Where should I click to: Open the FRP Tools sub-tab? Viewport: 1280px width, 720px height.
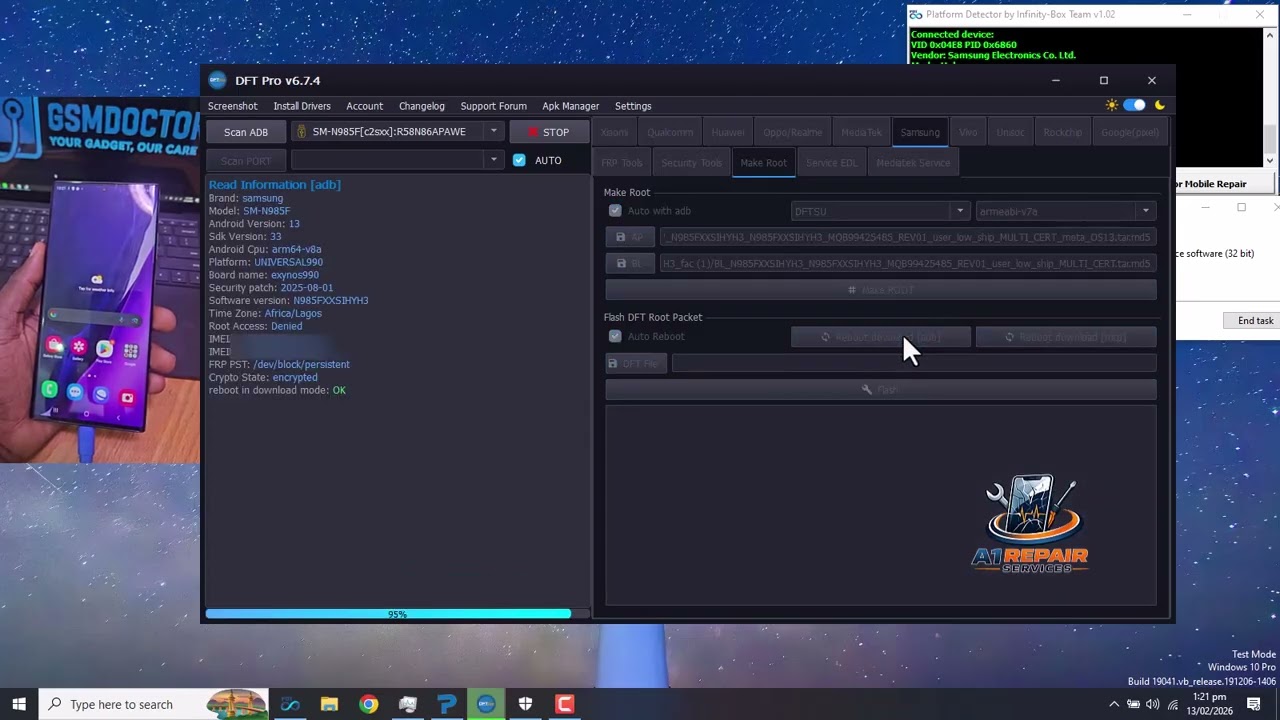pyautogui.click(x=622, y=163)
